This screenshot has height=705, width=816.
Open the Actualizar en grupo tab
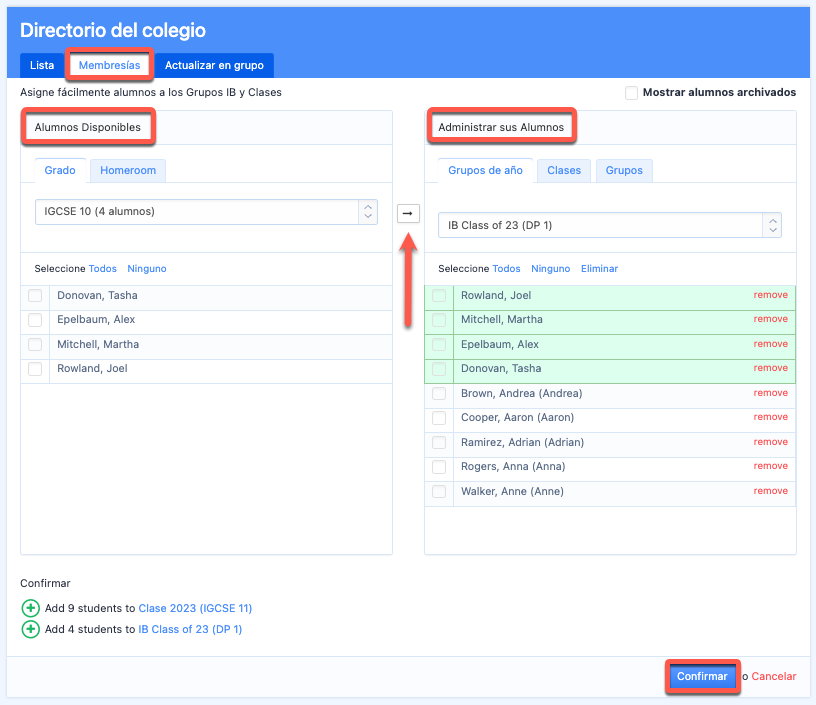(x=214, y=66)
